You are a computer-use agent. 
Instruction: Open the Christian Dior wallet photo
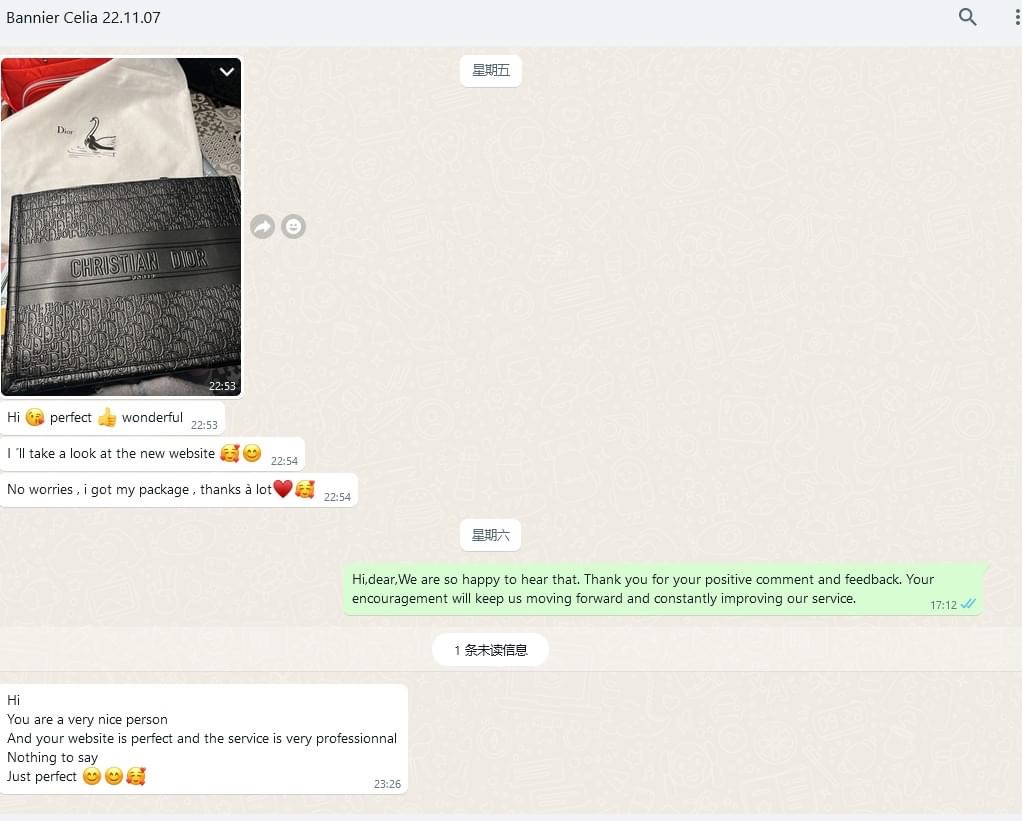pos(121,227)
